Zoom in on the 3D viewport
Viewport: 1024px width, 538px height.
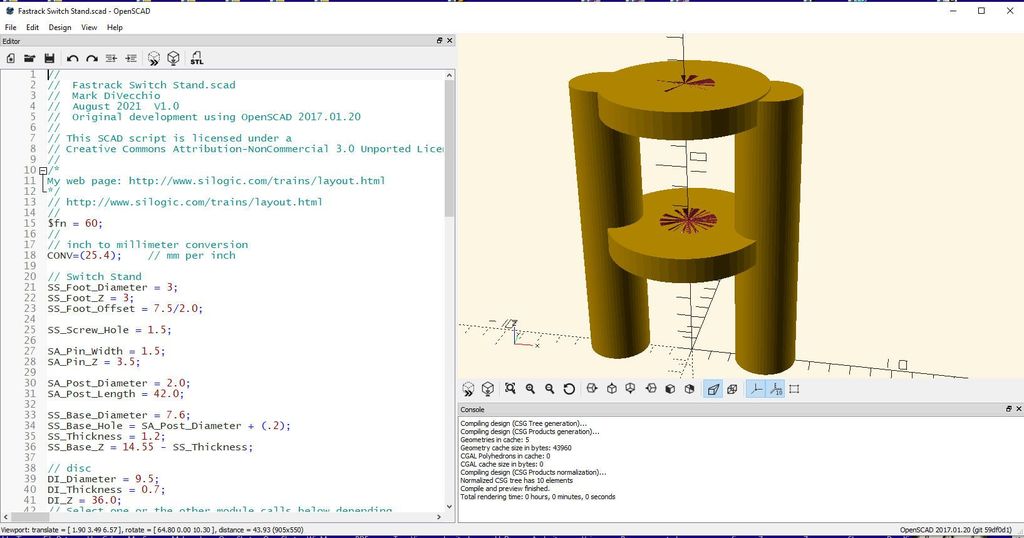click(x=530, y=389)
